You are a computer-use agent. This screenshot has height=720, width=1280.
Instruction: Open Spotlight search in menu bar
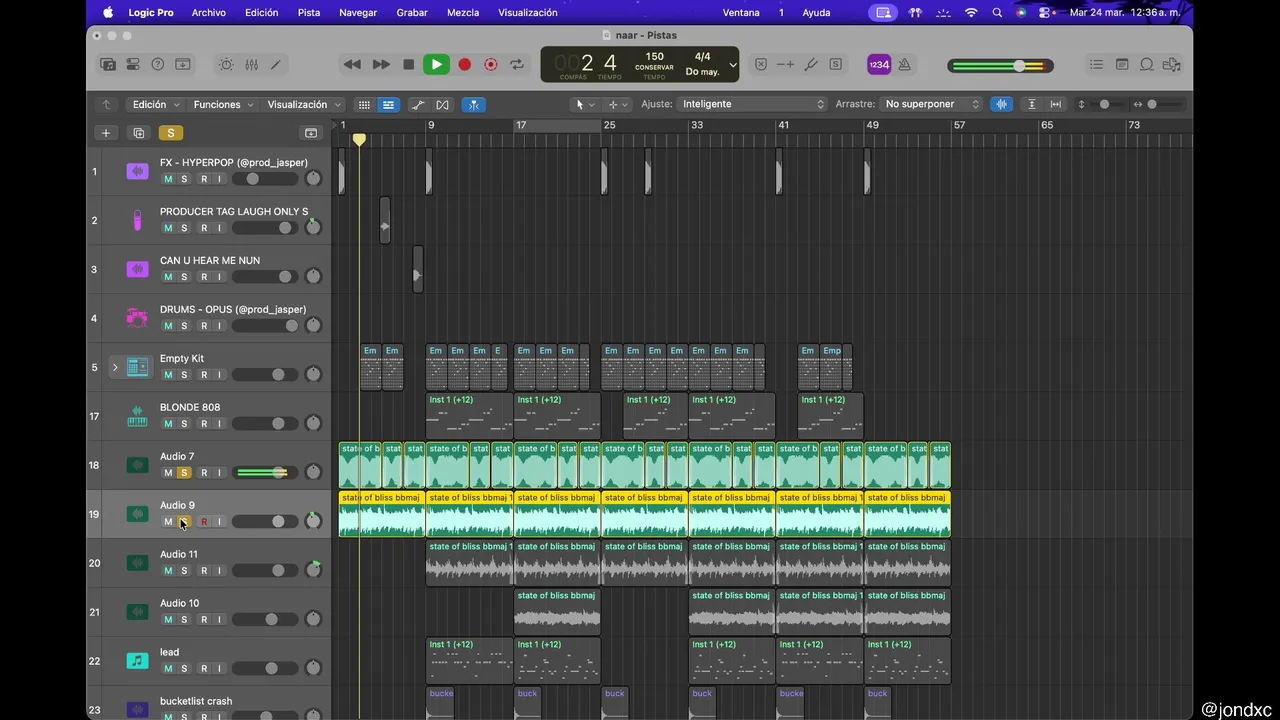[x=997, y=12]
